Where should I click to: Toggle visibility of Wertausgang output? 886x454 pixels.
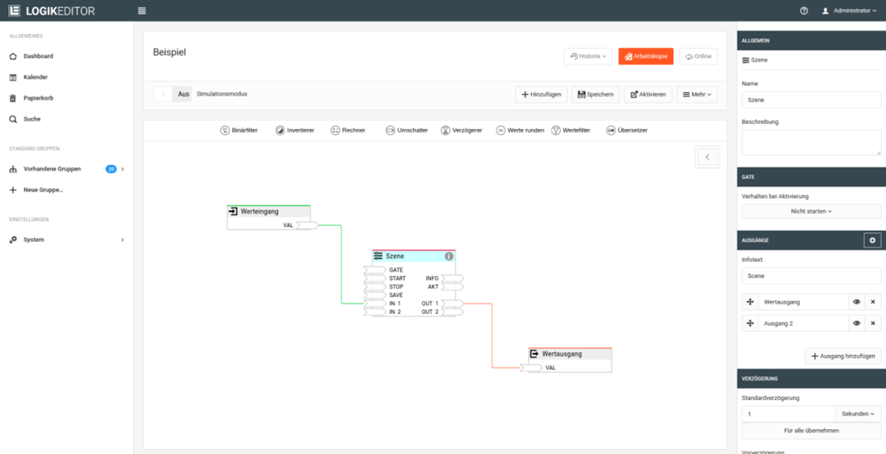click(x=856, y=302)
